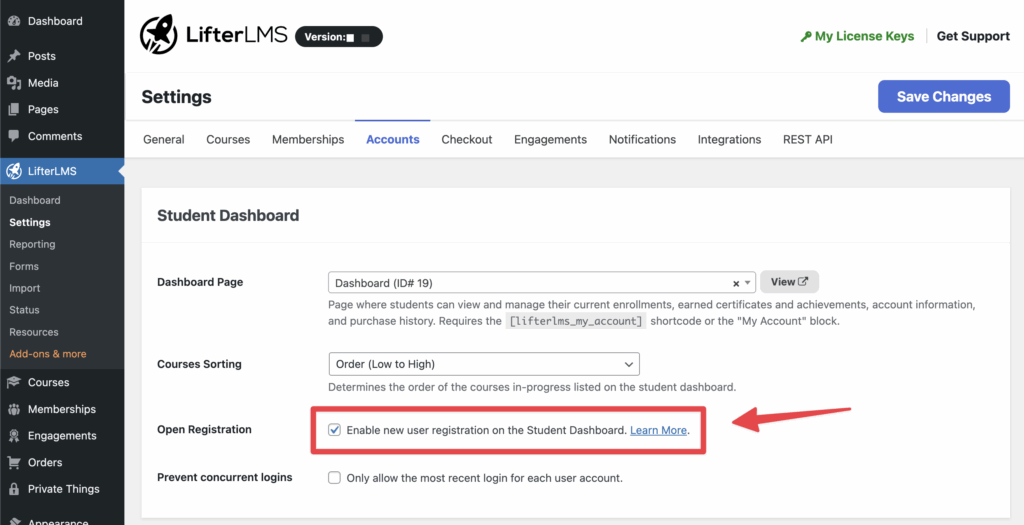
Task: Click the Memberships group icon
Action: pyautogui.click(x=14, y=409)
